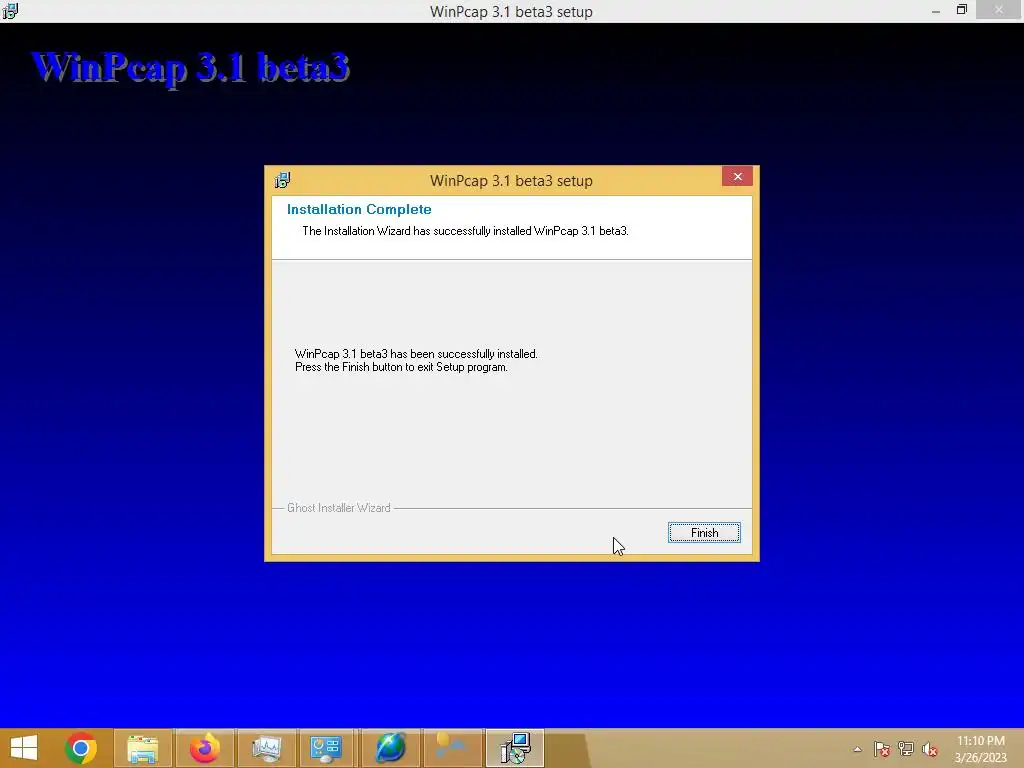Click the large blue 'WinPcap 3.1 beta3' banner title

(191, 68)
